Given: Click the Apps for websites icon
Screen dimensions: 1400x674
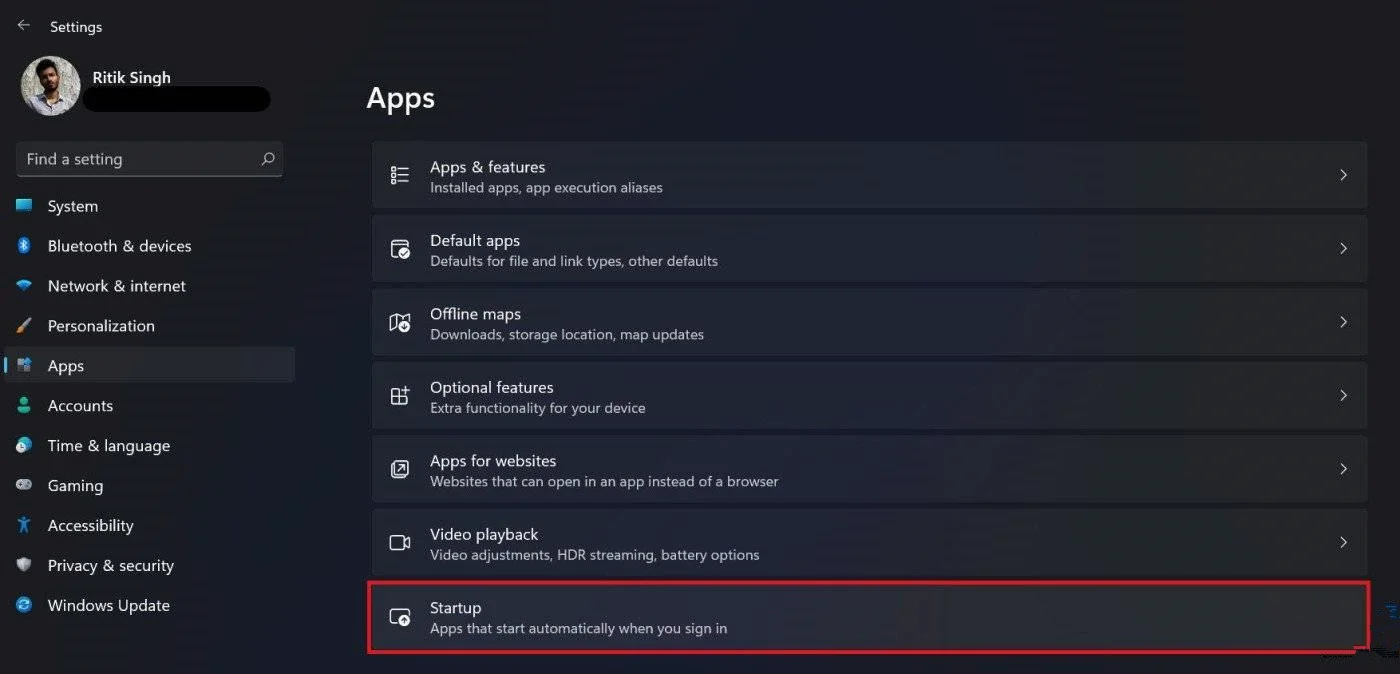Looking at the screenshot, I should click(400, 469).
